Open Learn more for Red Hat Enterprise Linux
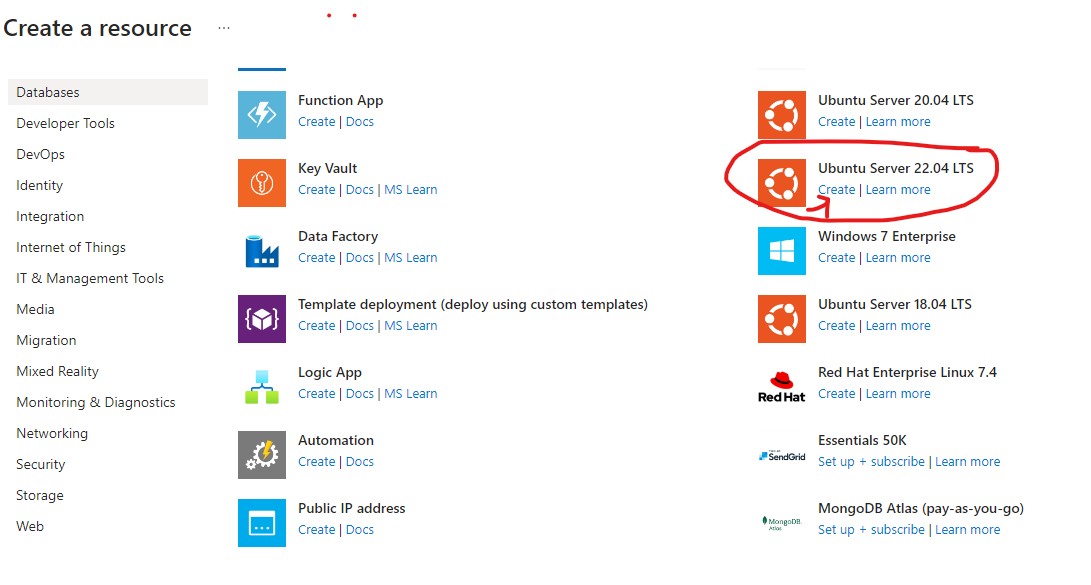1091x585 pixels. (x=898, y=394)
